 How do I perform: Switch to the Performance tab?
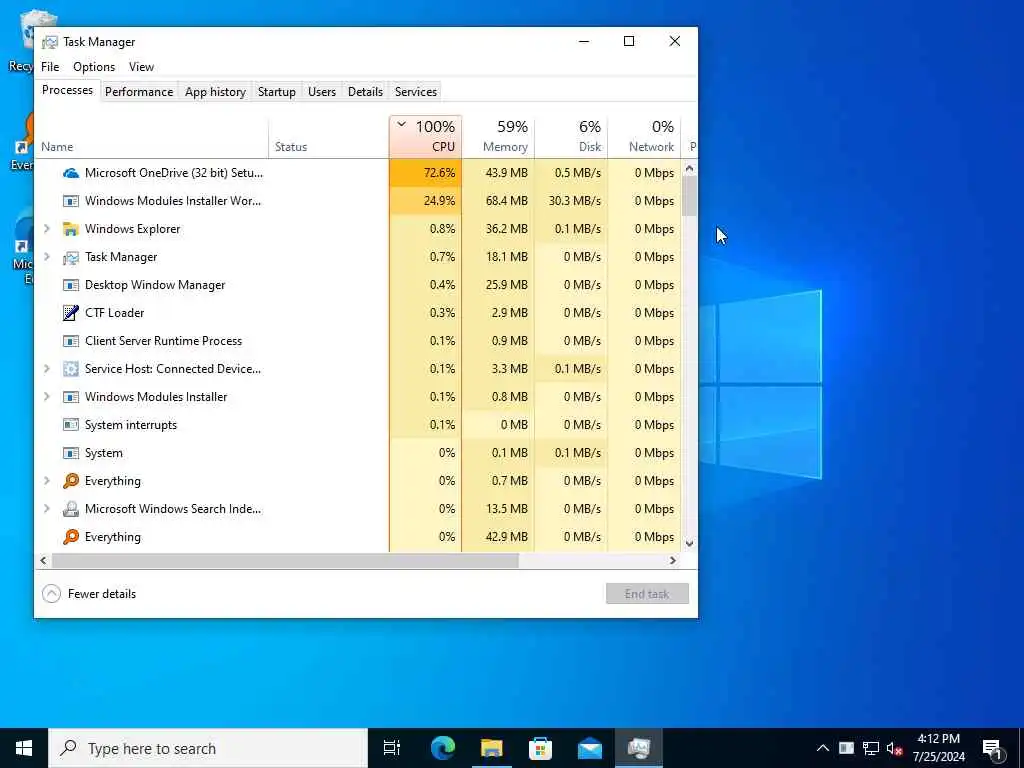139,91
